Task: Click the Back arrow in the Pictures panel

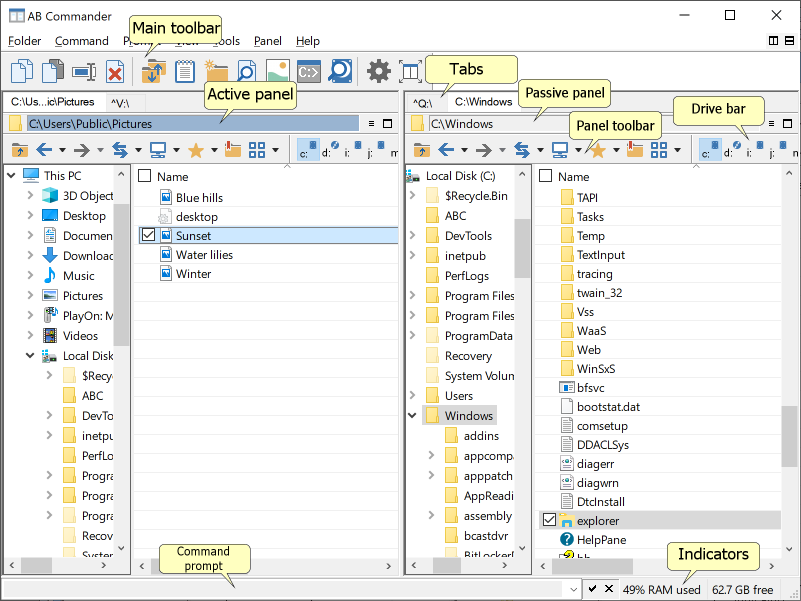Action: tap(44, 150)
